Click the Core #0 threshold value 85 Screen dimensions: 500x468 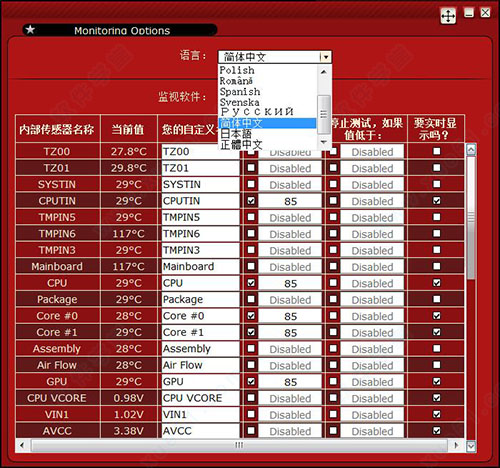290,316
